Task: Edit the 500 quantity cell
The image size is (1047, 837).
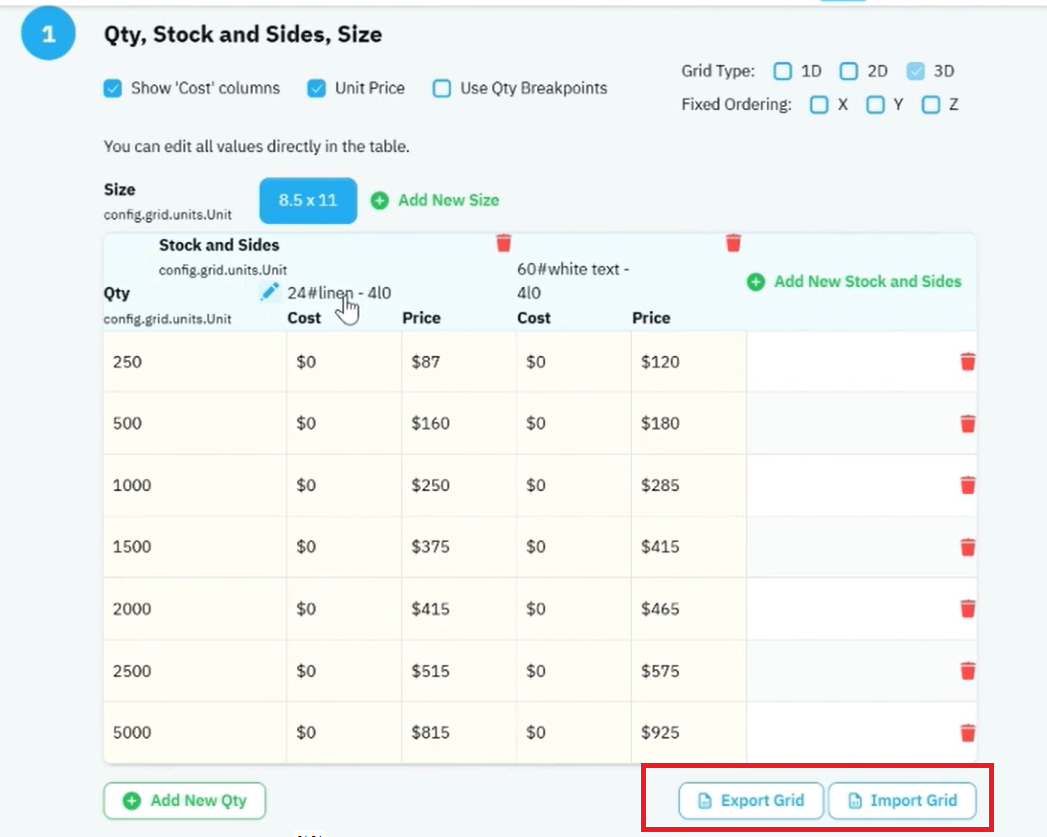Action: click(195, 423)
